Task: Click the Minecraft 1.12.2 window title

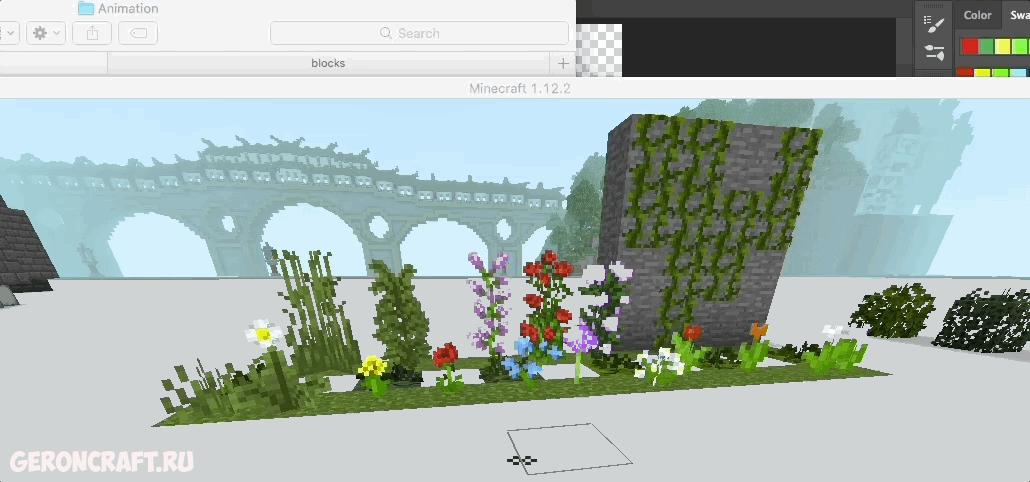Action: [519, 89]
